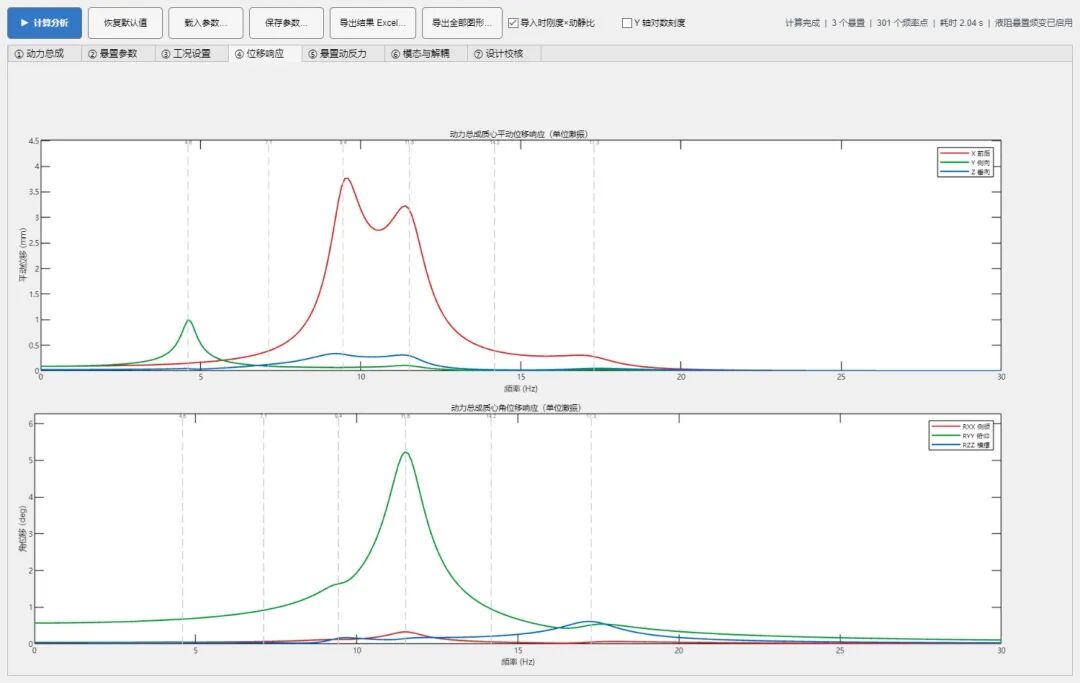Open the 载入参数 dialog
1080x683 pixels.
click(205, 23)
